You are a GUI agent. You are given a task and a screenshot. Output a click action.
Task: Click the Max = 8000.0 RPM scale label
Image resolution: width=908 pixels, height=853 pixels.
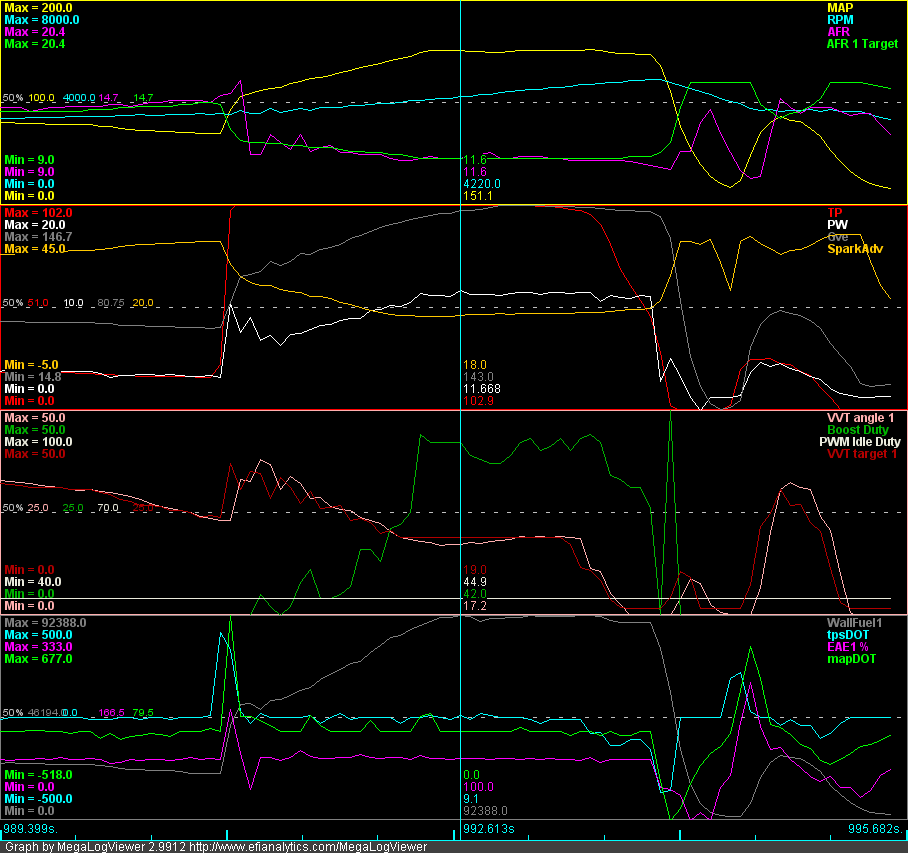click(x=42, y=20)
